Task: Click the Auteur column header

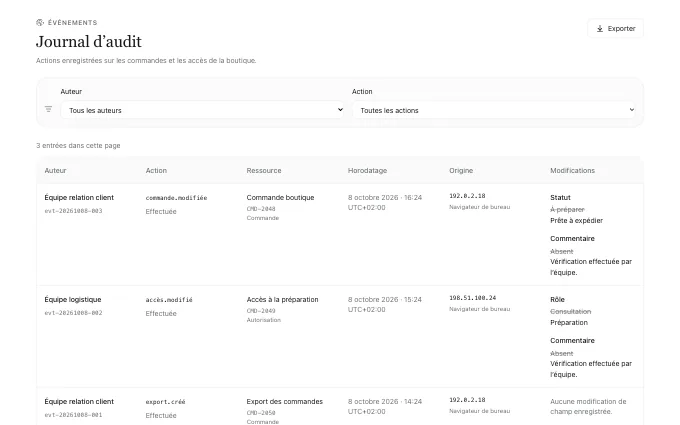Action: coord(56,170)
